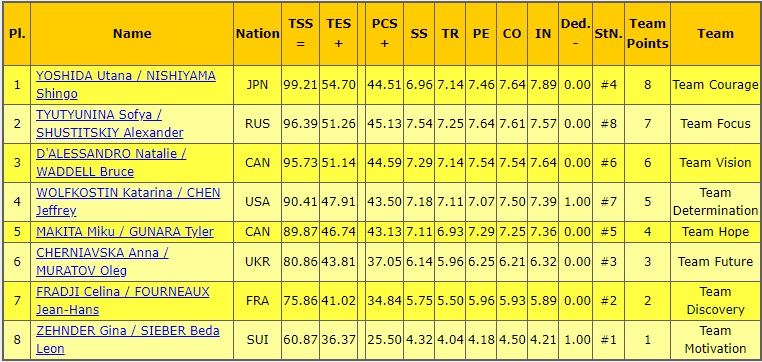This screenshot has height=362, width=762.
Task: Select the Team Motivation cell
Action: pos(715,340)
